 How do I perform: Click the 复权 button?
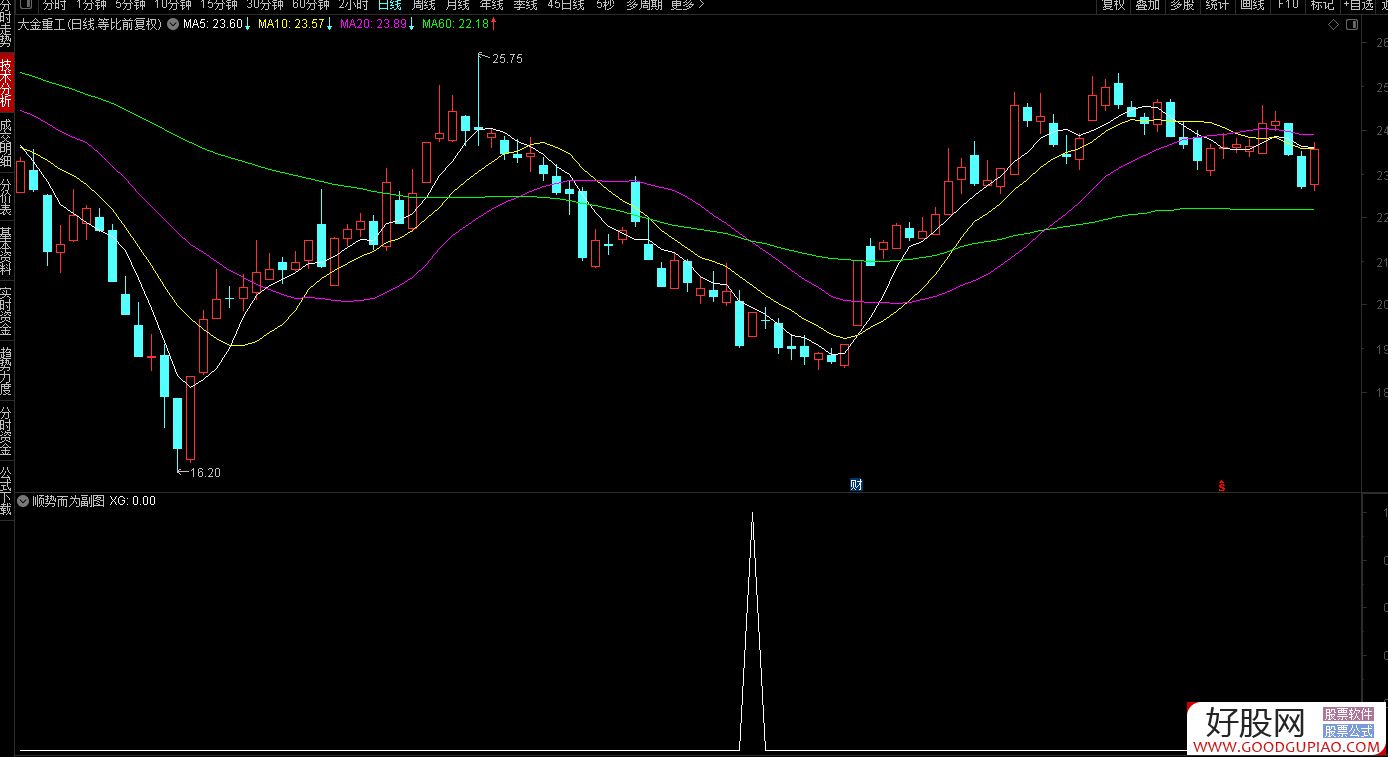point(1113,5)
